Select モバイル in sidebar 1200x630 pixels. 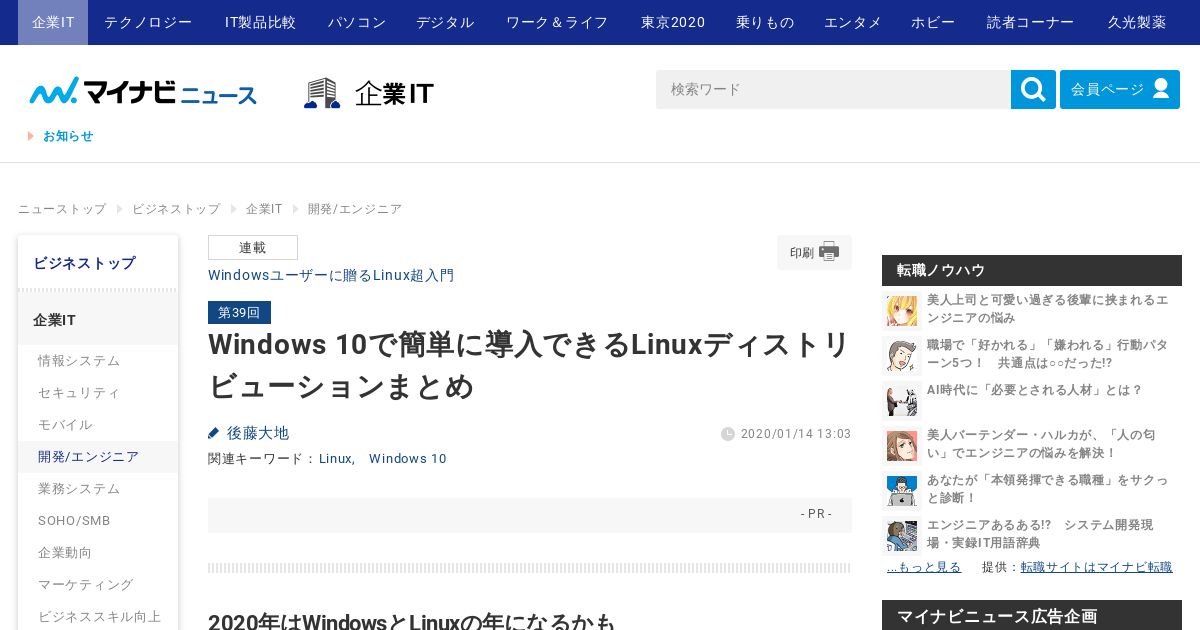[x=98, y=425]
